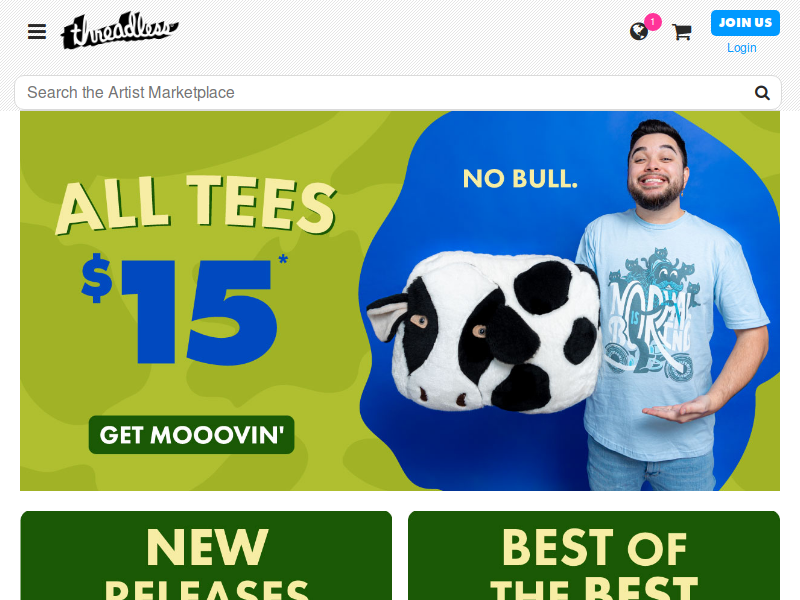Open the BEST OF THE BEST tile
This screenshot has height=600, width=800.
594,556
